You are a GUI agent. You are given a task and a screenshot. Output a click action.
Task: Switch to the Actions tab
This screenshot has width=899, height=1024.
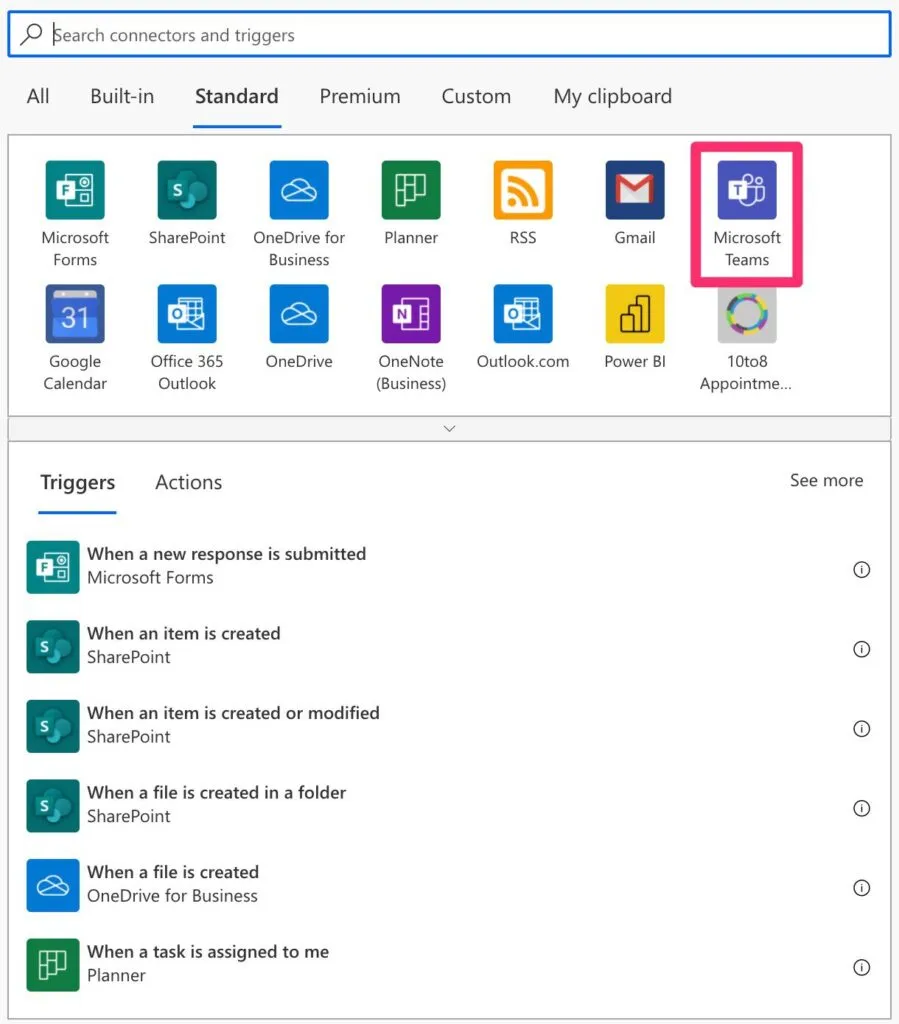(188, 483)
